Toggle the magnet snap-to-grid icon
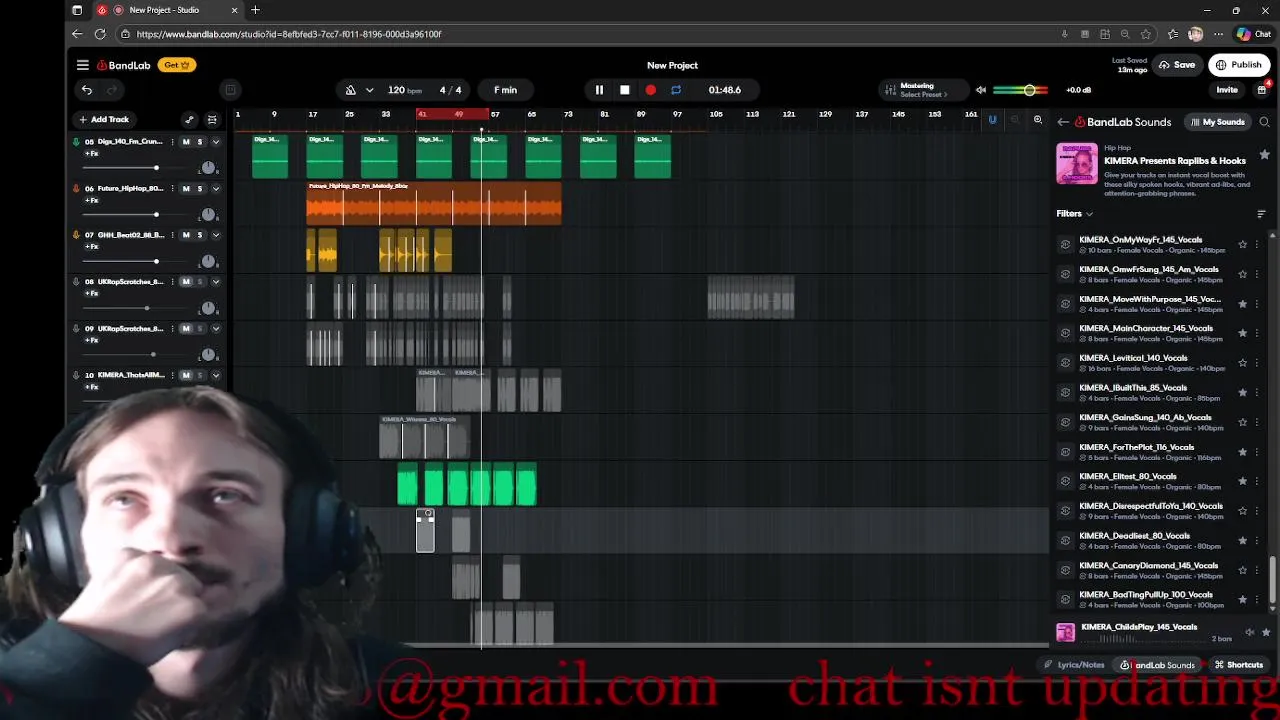This screenshot has width=1280, height=720. (x=992, y=120)
